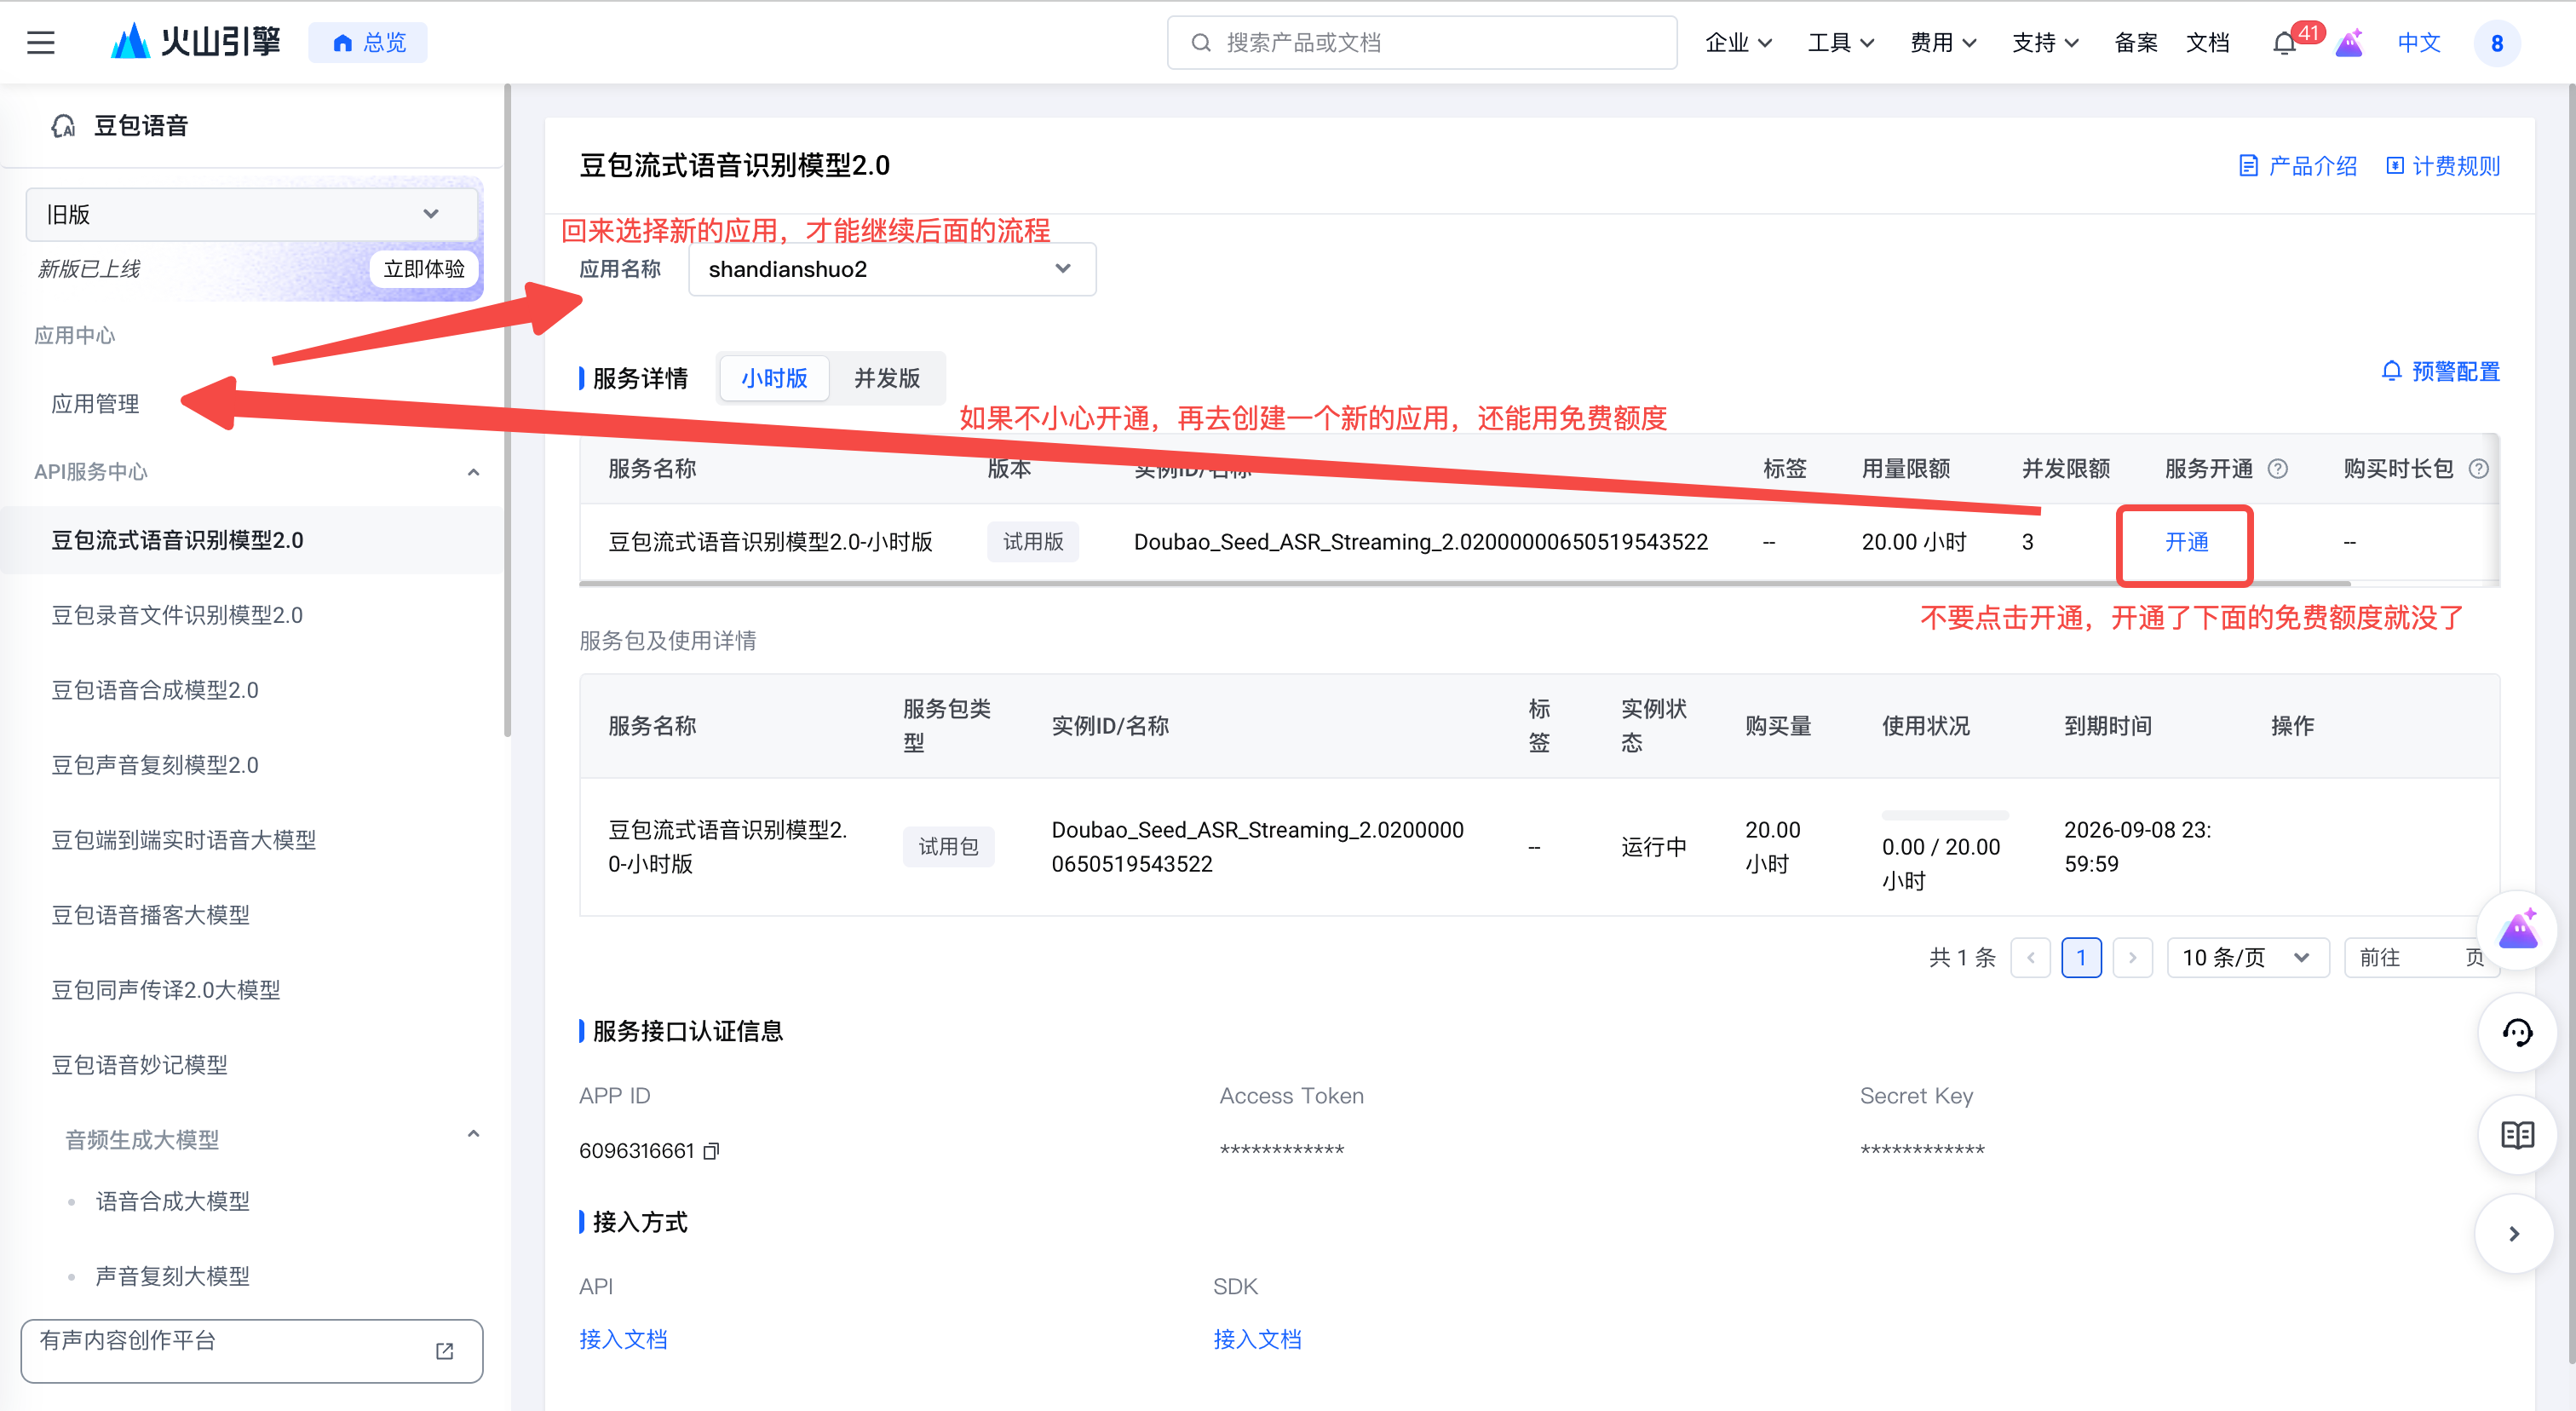Expand the 应用名称 shandianshuo2 dropdown

tap(891, 269)
